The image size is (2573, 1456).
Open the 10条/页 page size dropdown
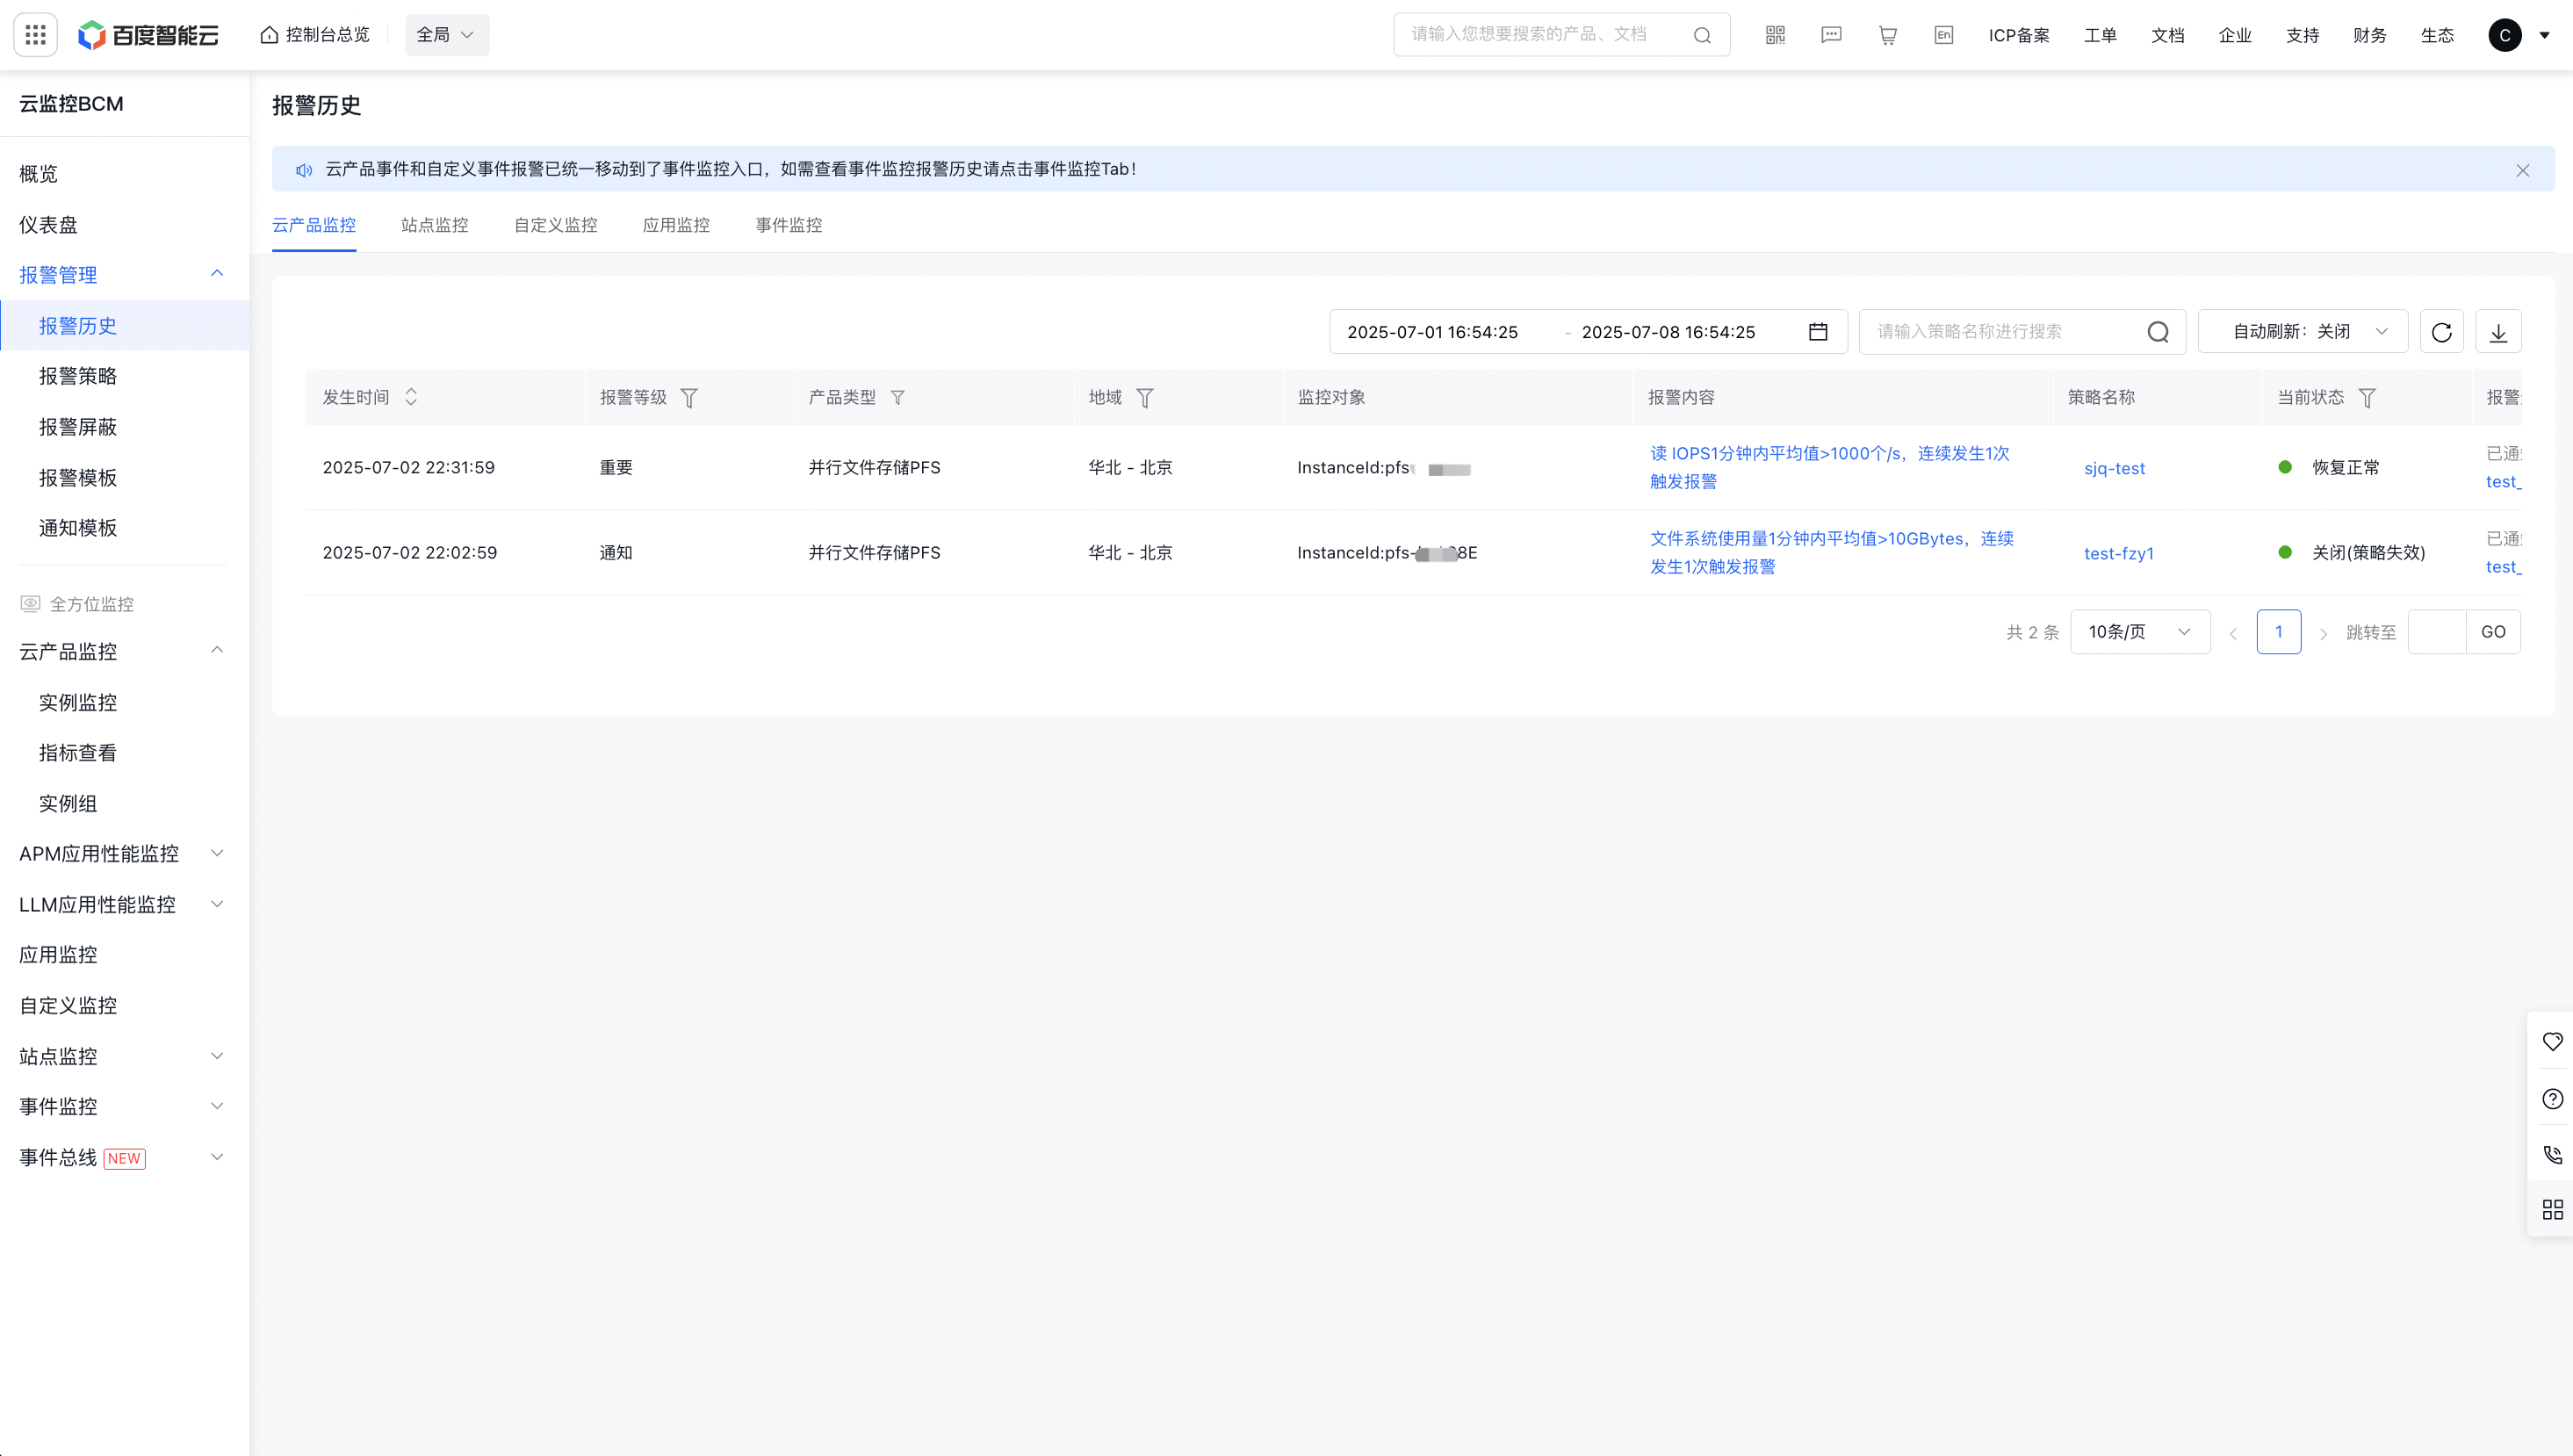click(2139, 632)
